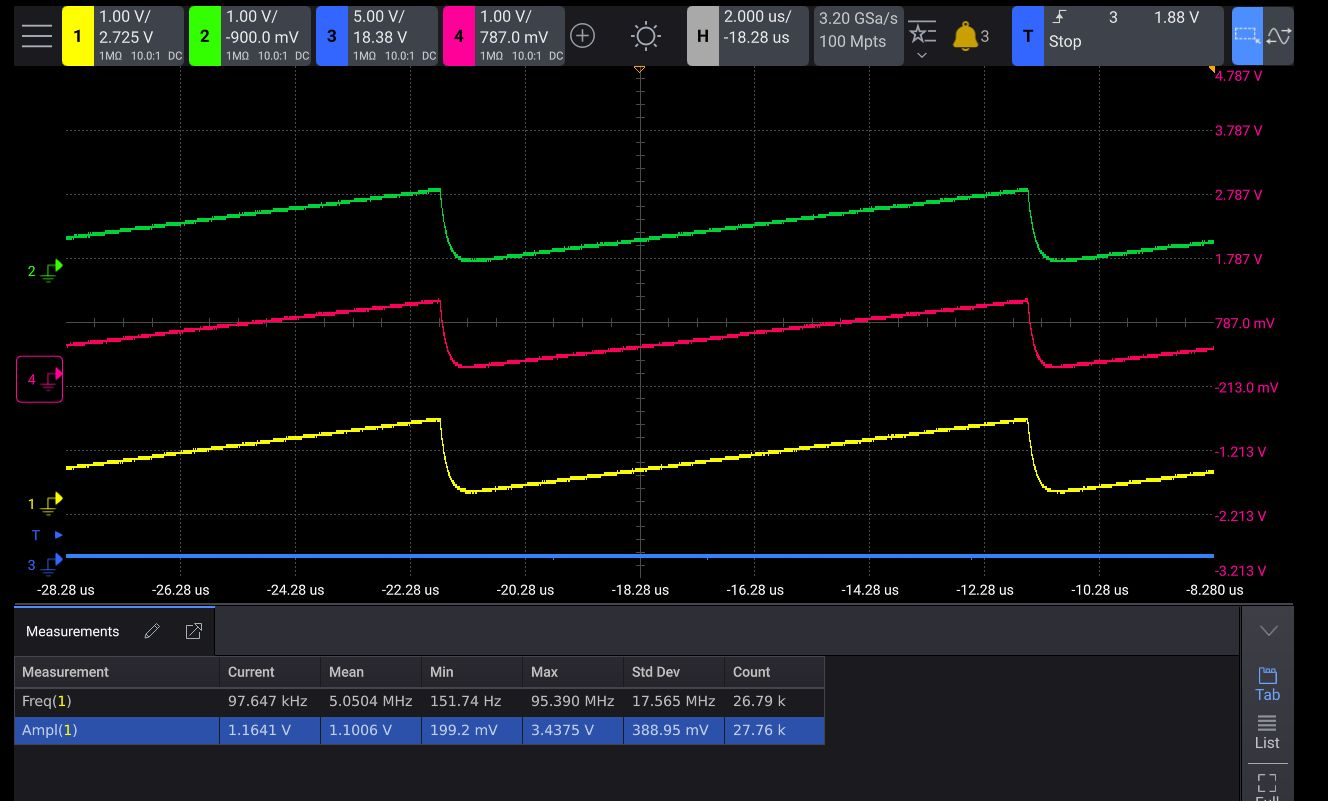
Task: Open the hamburger main menu
Action: [x=36, y=36]
